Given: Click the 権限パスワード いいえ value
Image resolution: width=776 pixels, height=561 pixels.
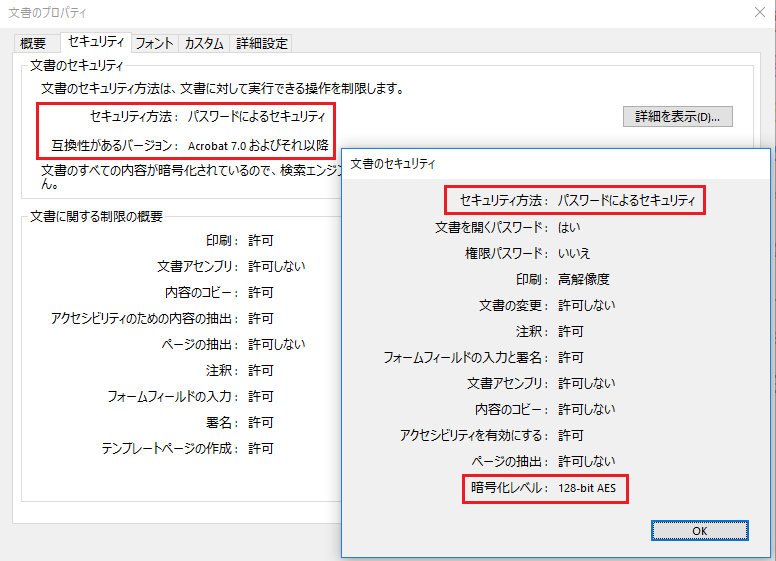Looking at the screenshot, I should click(574, 254).
